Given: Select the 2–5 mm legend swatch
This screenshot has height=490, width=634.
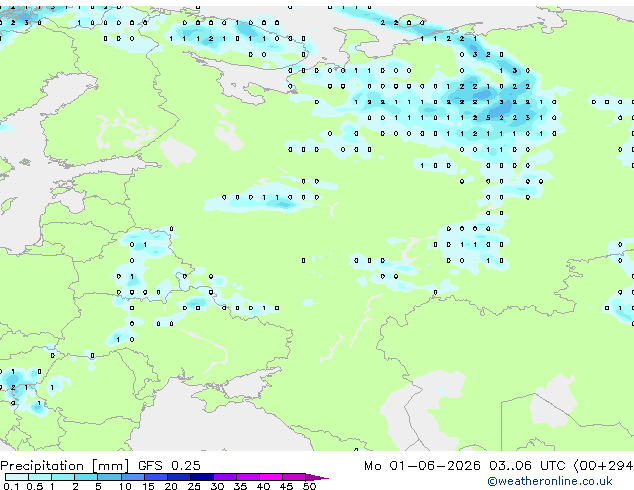Looking at the screenshot, I should tap(86, 477).
